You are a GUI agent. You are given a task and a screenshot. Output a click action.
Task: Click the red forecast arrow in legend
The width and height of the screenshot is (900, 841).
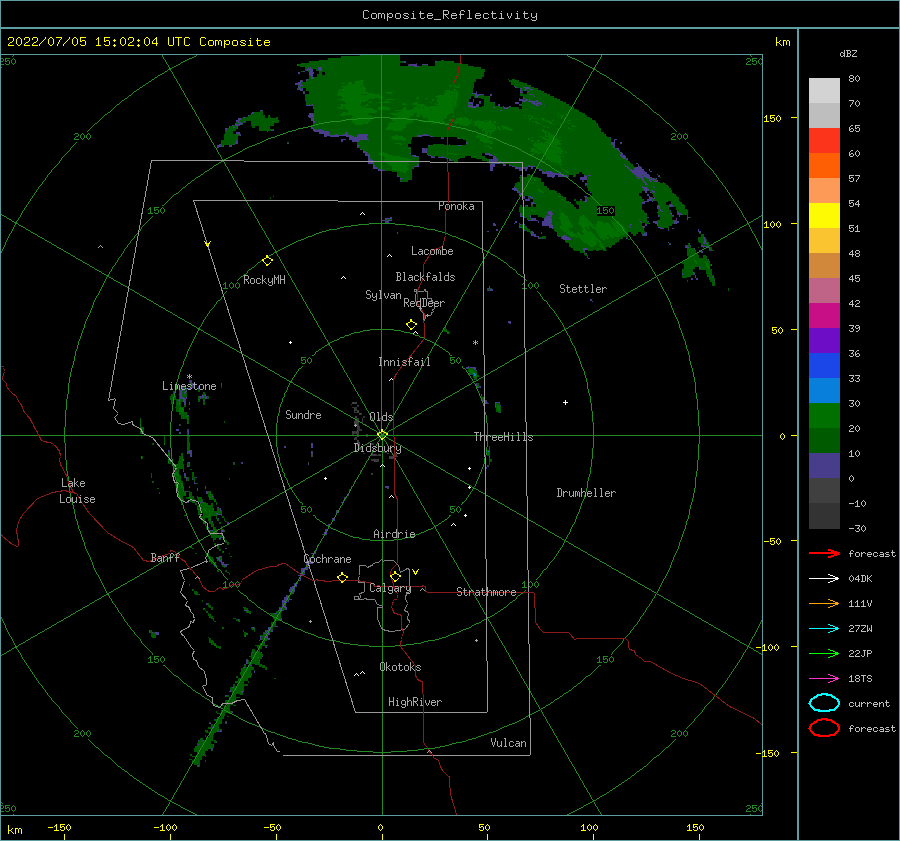(824, 553)
